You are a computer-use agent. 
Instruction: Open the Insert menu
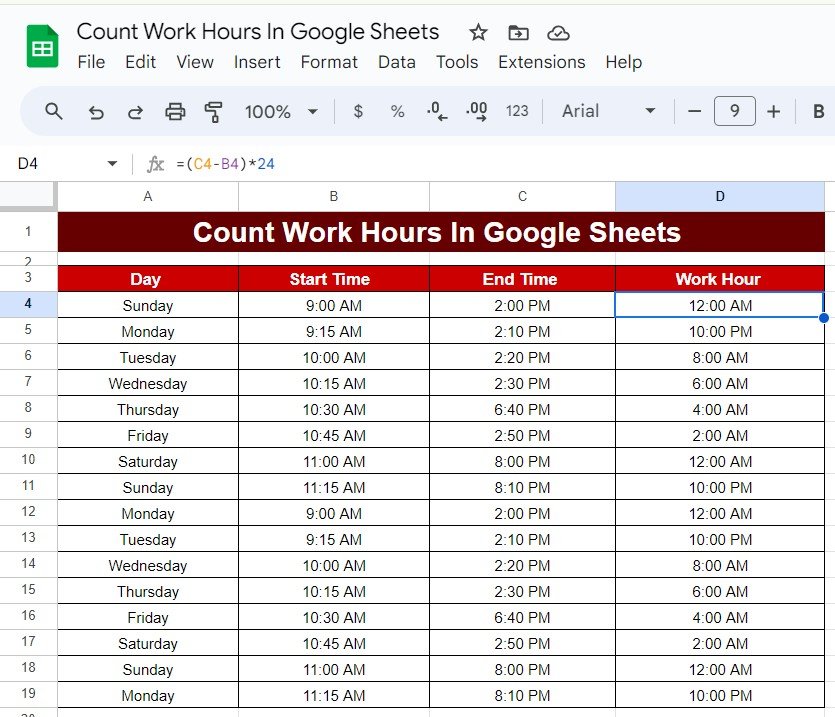257,62
